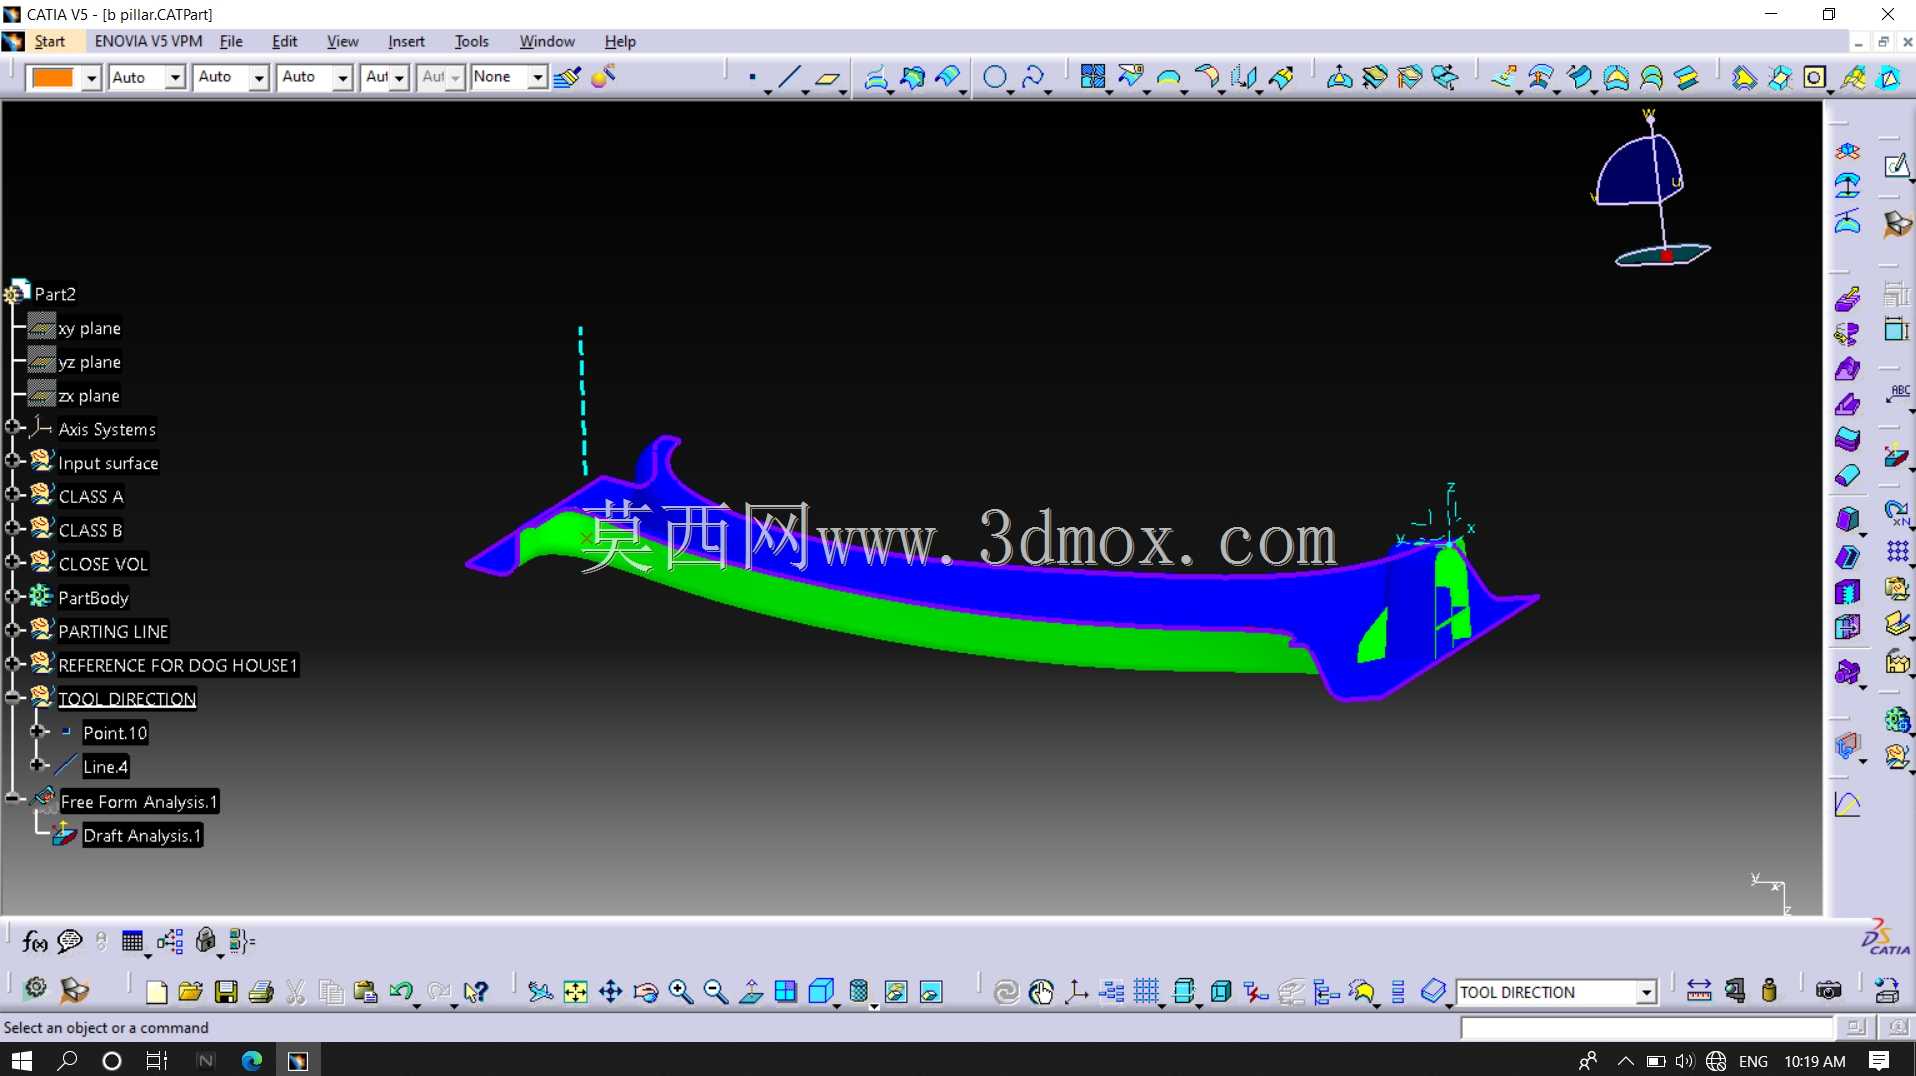Image resolution: width=1916 pixels, height=1076 pixels.
Task: Toggle the Manual Input hand icon
Action: pyautogui.click(x=1041, y=991)
